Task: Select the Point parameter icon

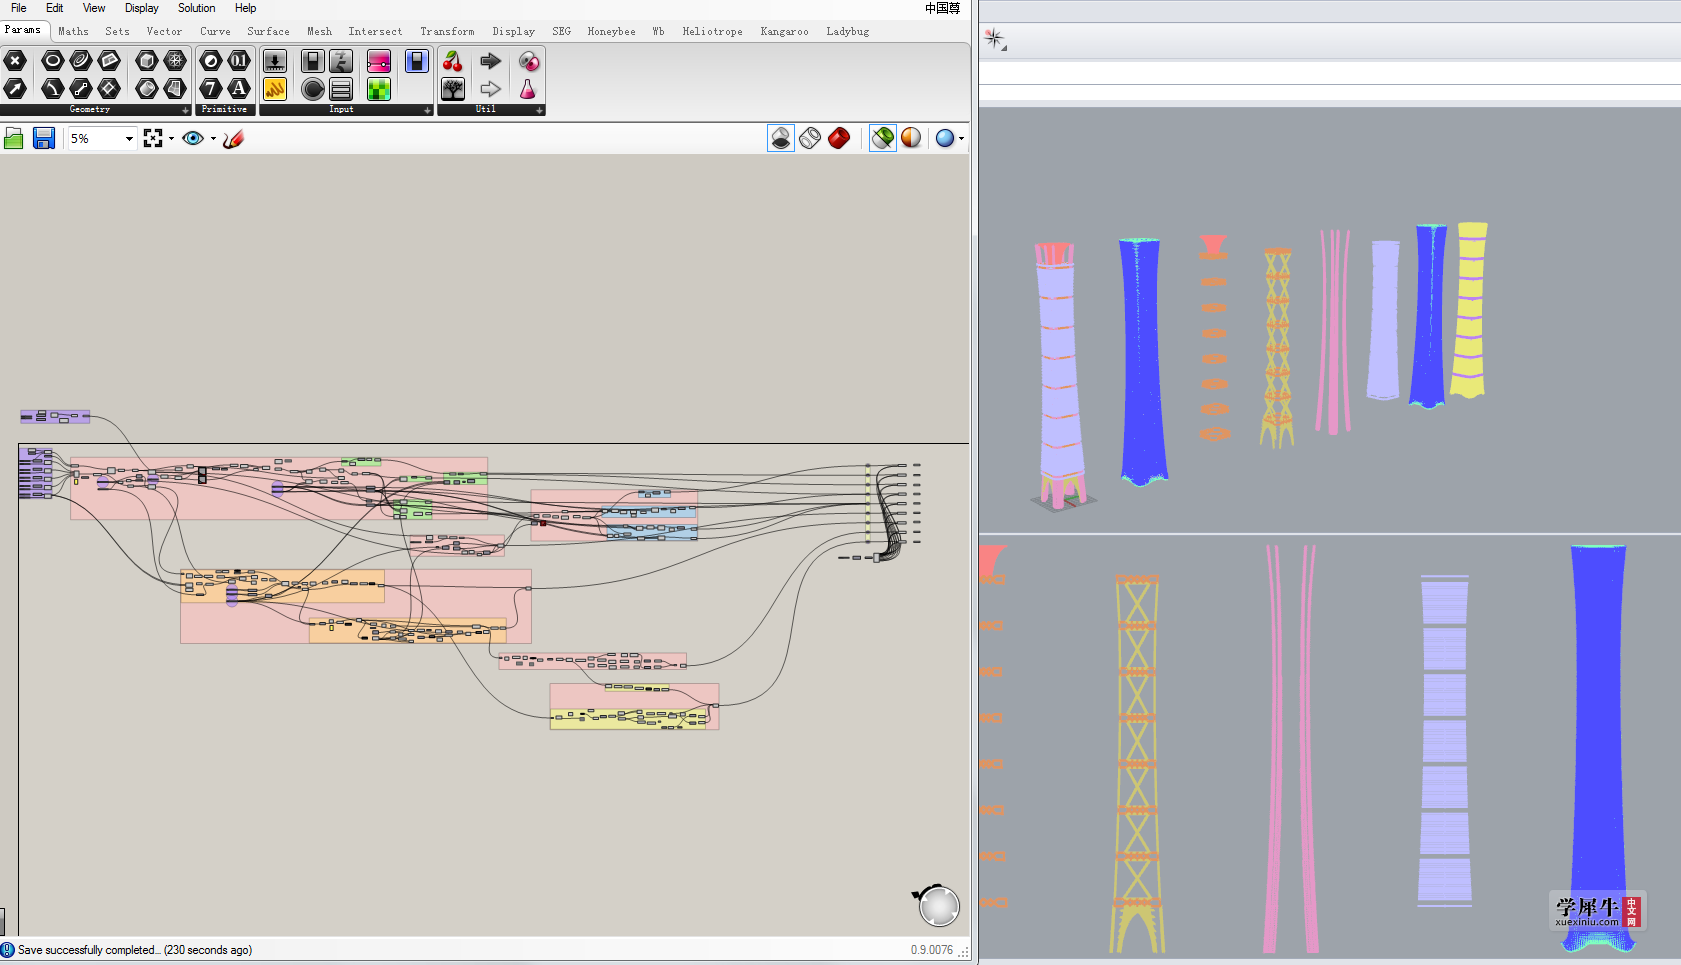Action: (x=15, y=61)
